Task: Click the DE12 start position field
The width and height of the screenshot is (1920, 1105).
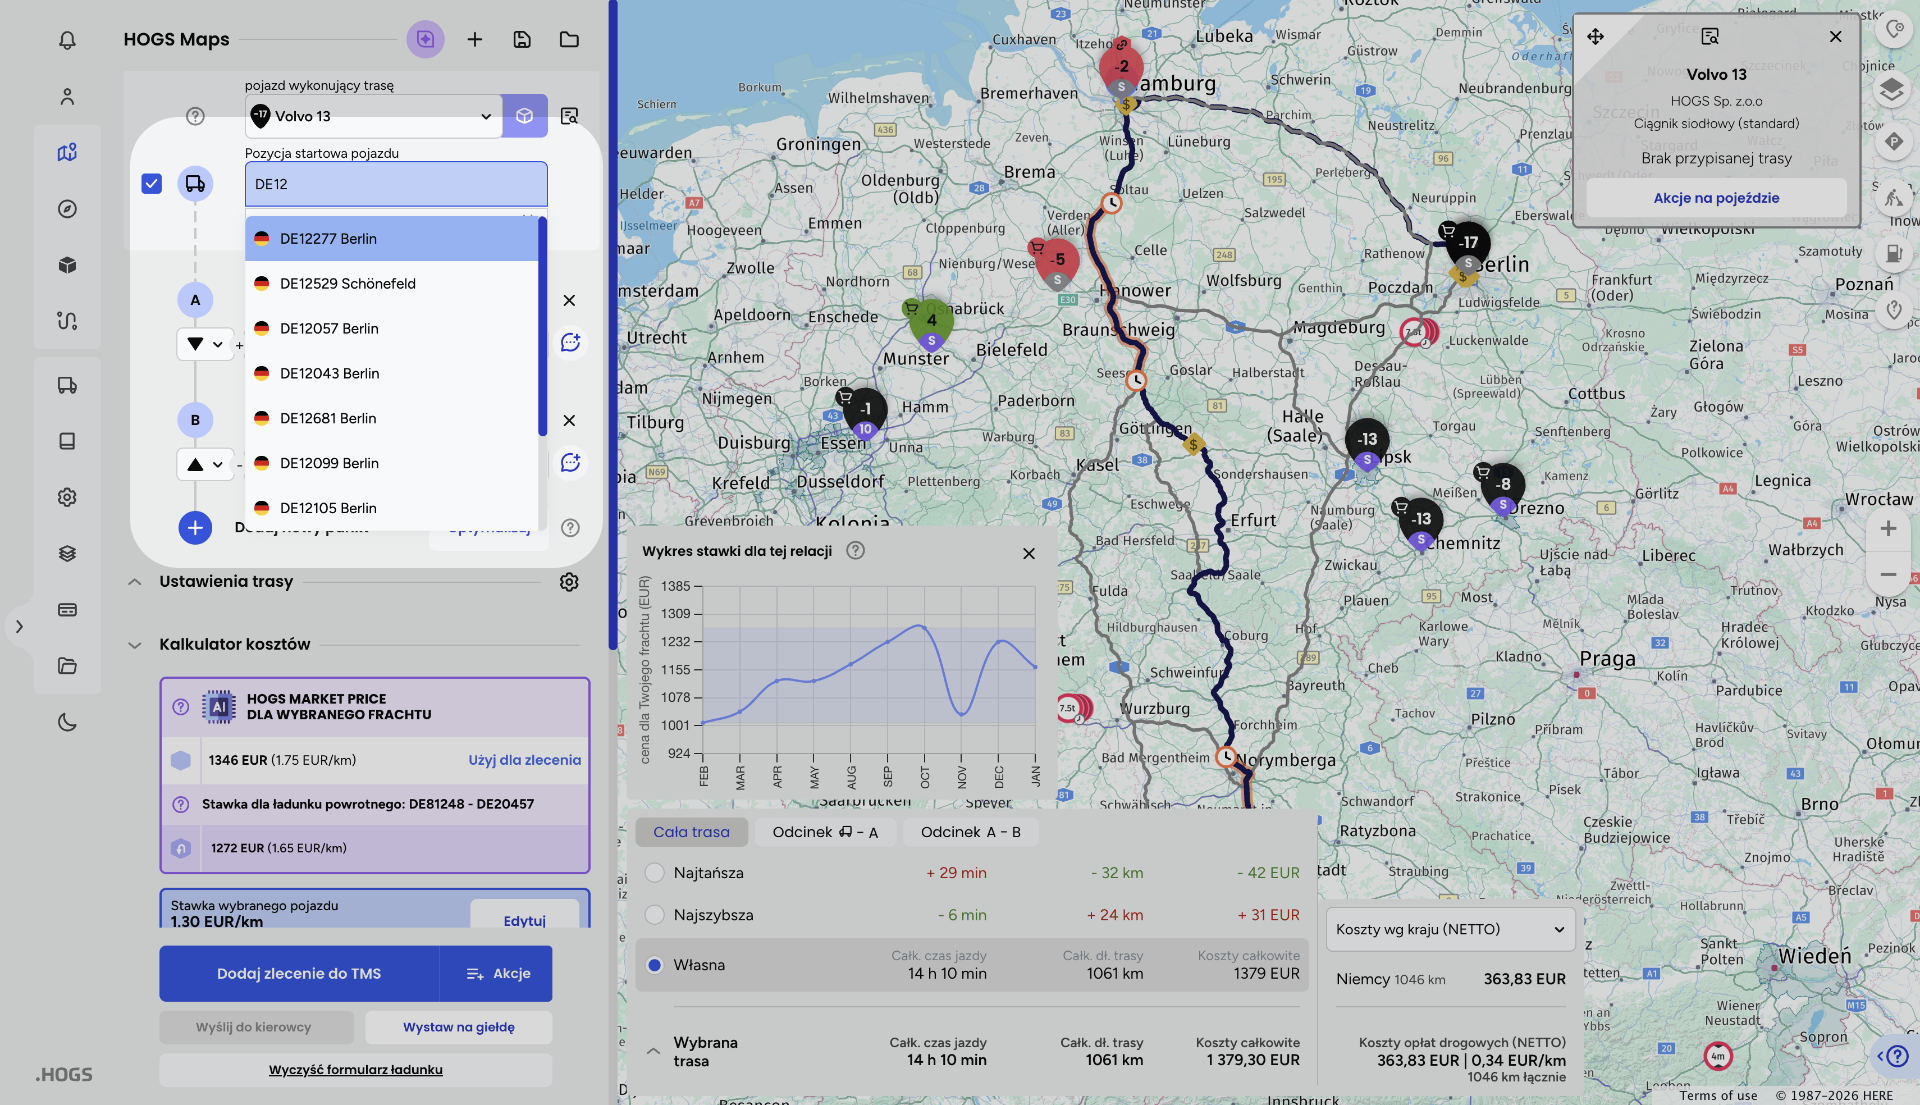Action: 396,184
